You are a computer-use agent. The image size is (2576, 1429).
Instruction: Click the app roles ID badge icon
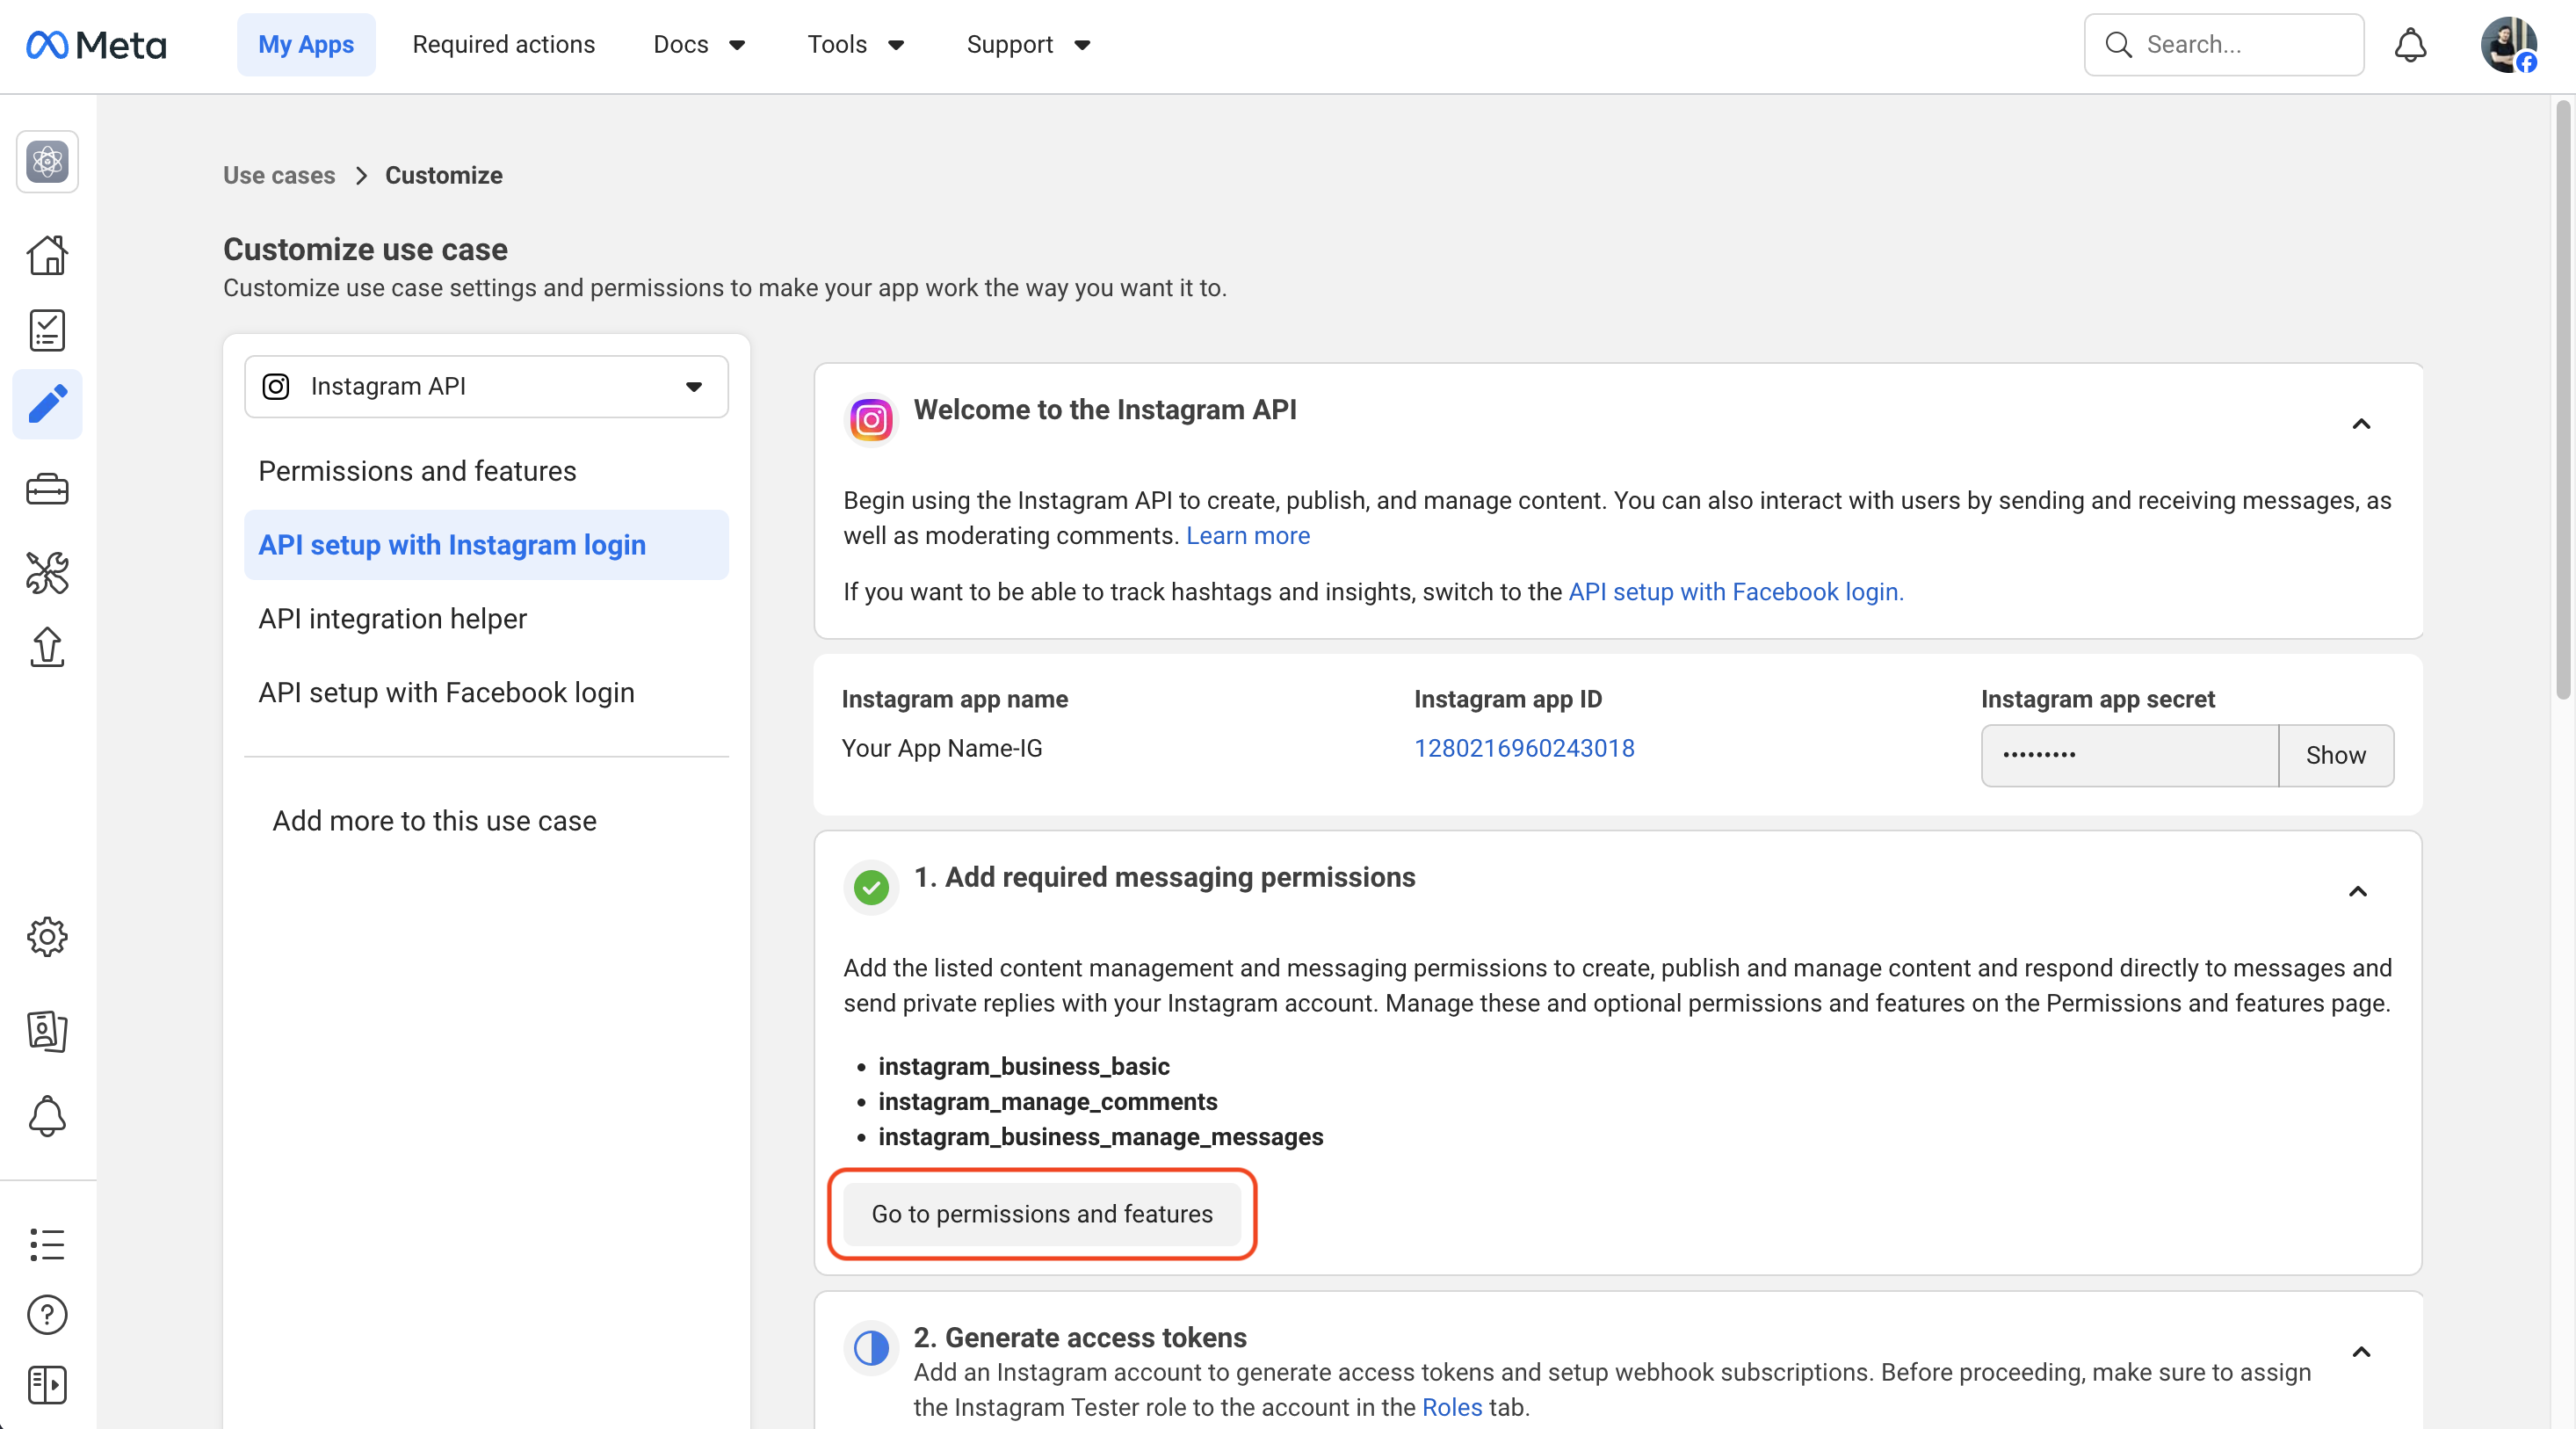(x=47, y=1030)
